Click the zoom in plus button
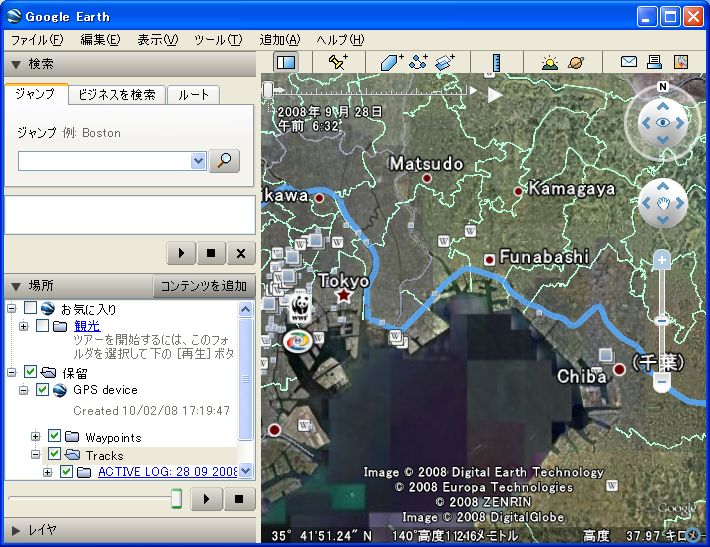 click(662, 260)
